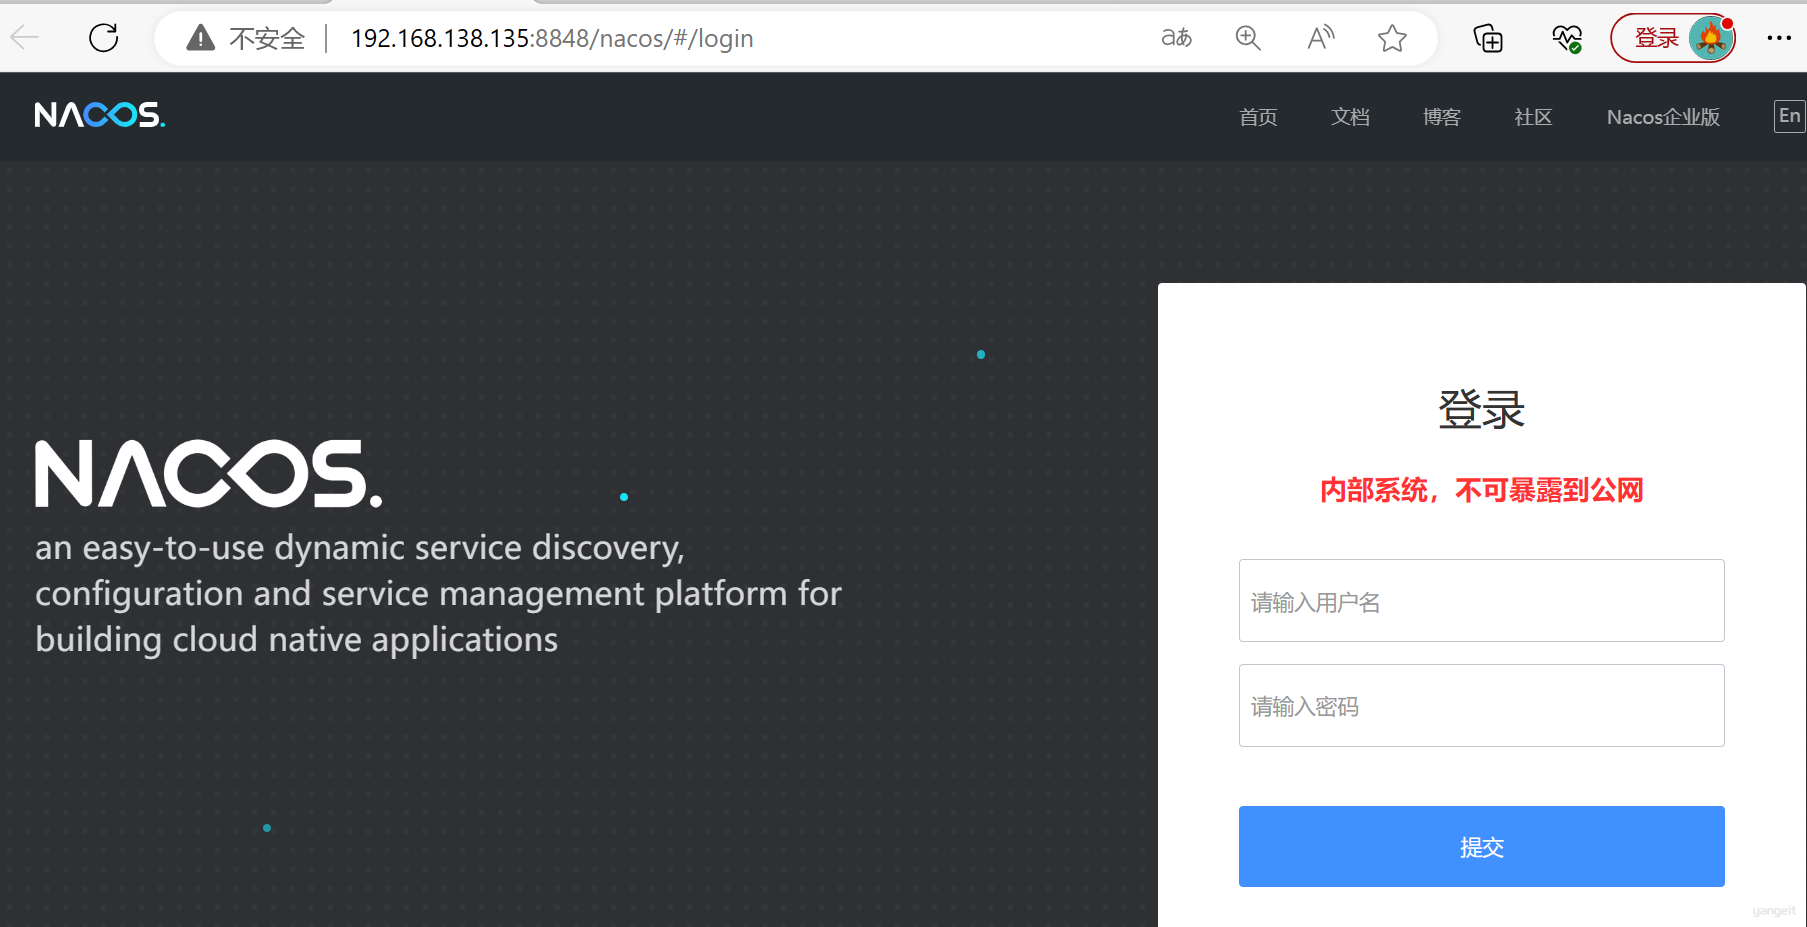The image size is (1807, 927).
Task: Open the 首页 navigation item
Action: 1258,117
